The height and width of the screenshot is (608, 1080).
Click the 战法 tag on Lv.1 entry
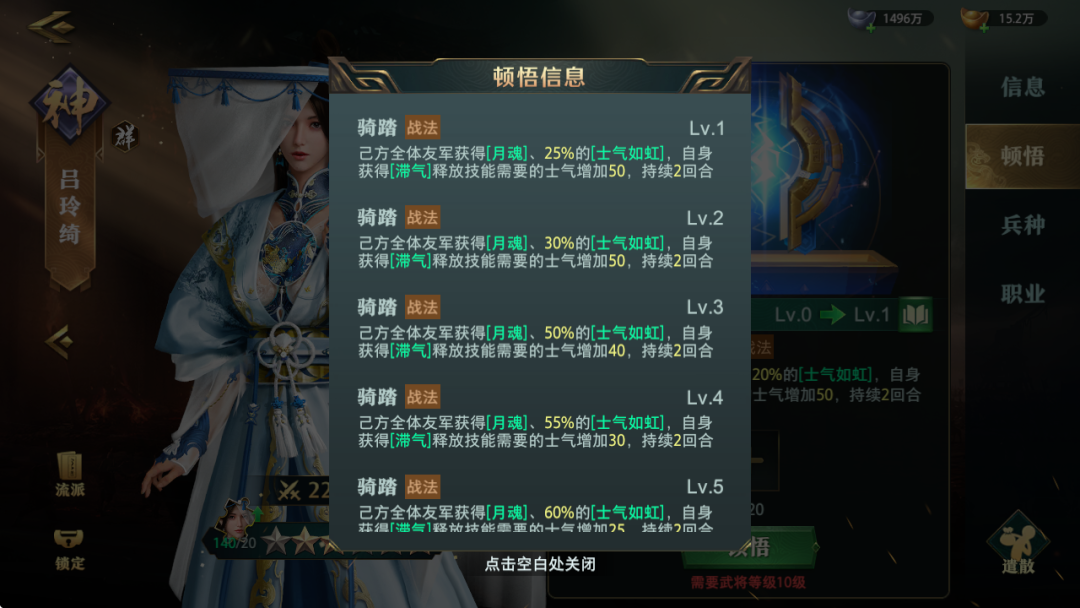tap(422, 127)
